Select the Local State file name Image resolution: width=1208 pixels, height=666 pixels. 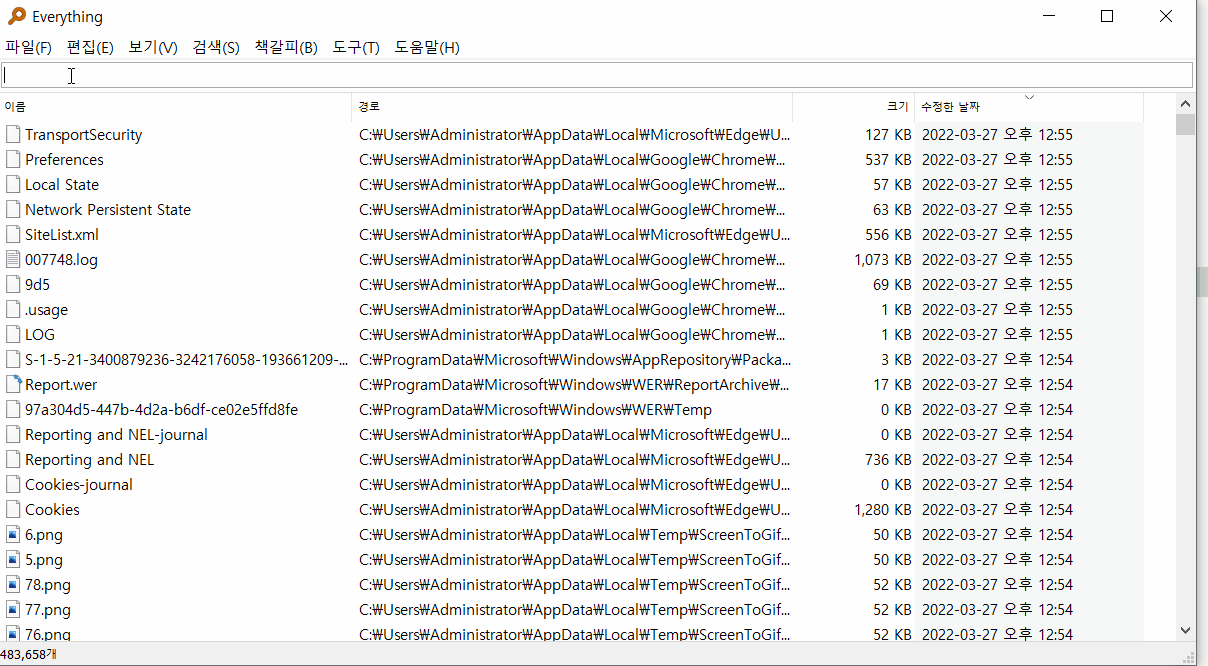[62, 184]
